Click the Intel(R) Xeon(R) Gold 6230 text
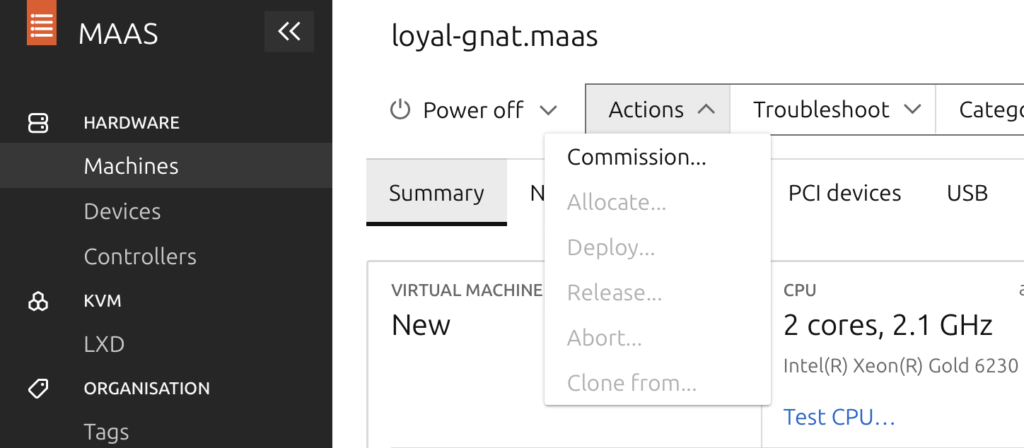This screenshot has width=1024, height=448. [901, 366]
